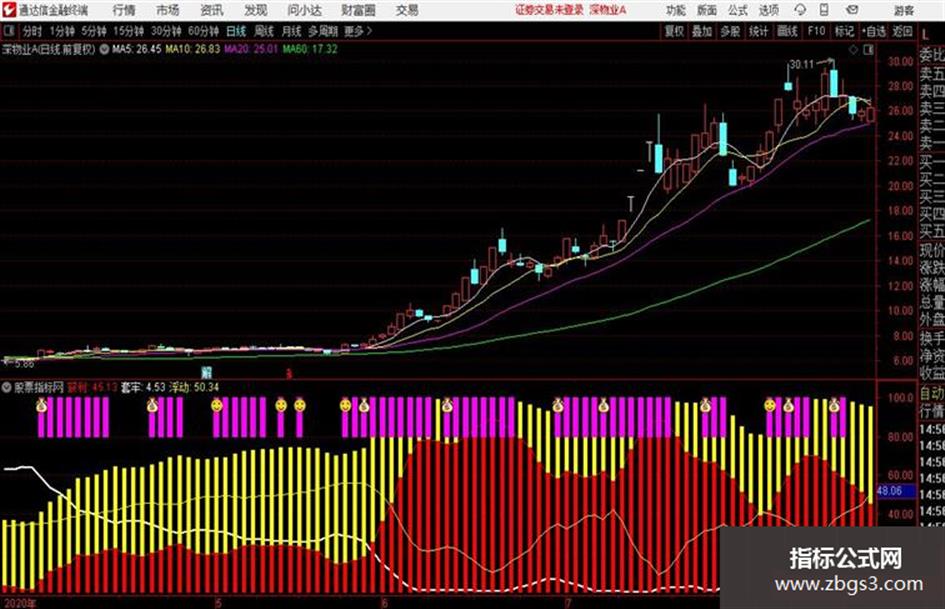
Task: Open the 交易 menu
Action: (407, 10)
